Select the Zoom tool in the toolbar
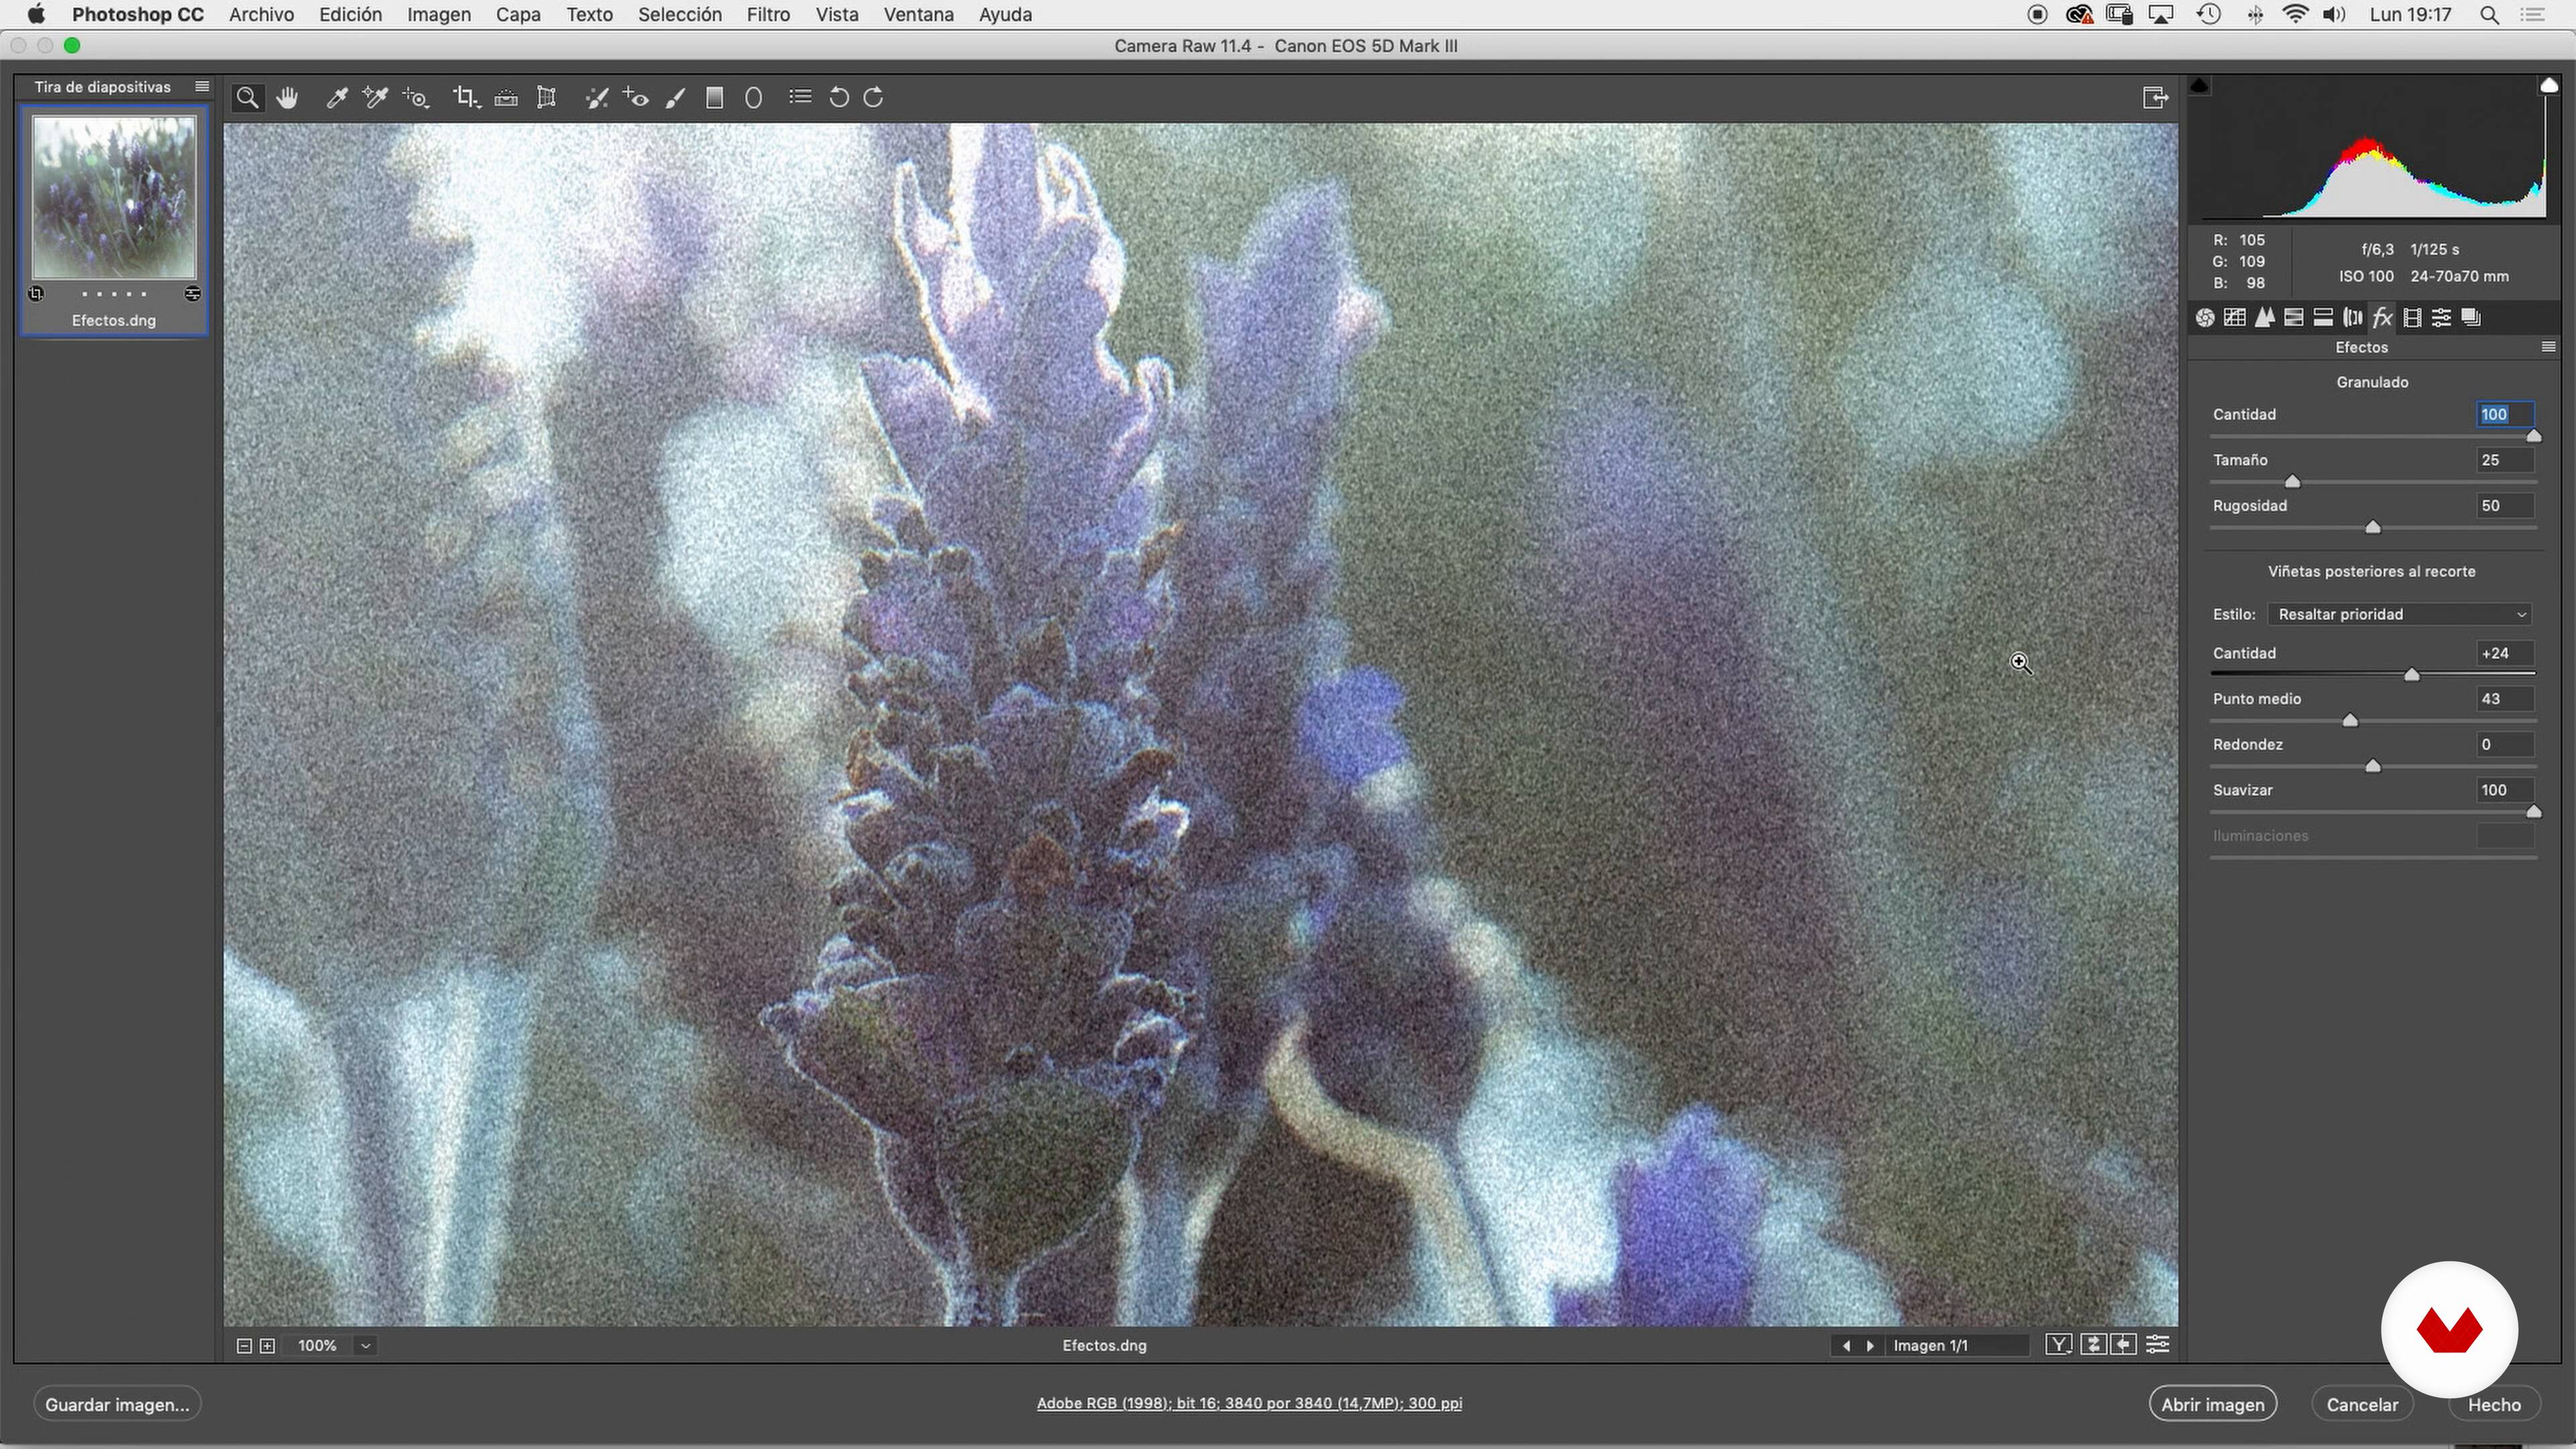This screenshot has height=1449, width=2576. (x=247, y=98)
